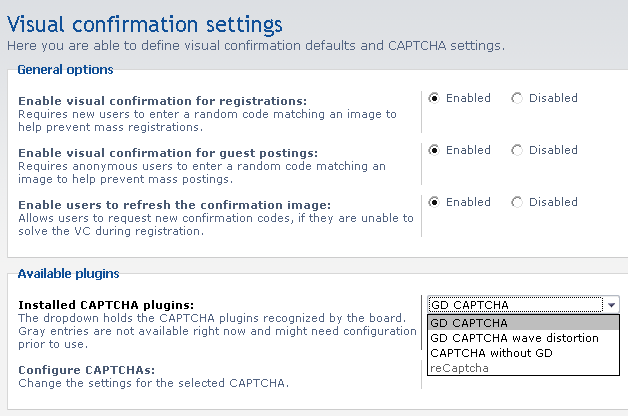Click the 'General options' section legend
The width and height of the screenshot is (628, 416).
click(x=65, y=69)
